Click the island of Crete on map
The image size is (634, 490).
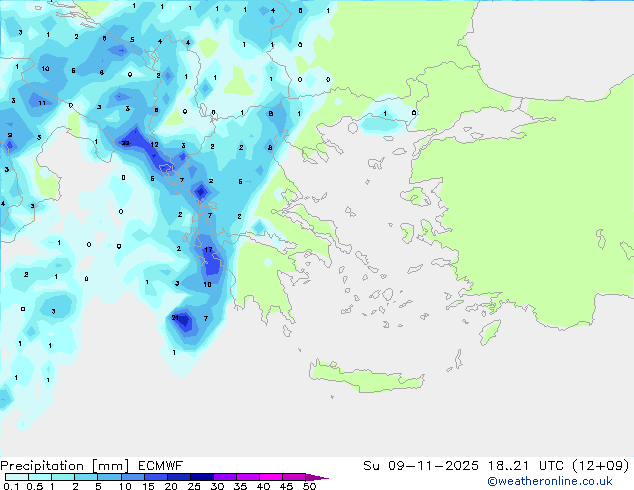[366, 377]
